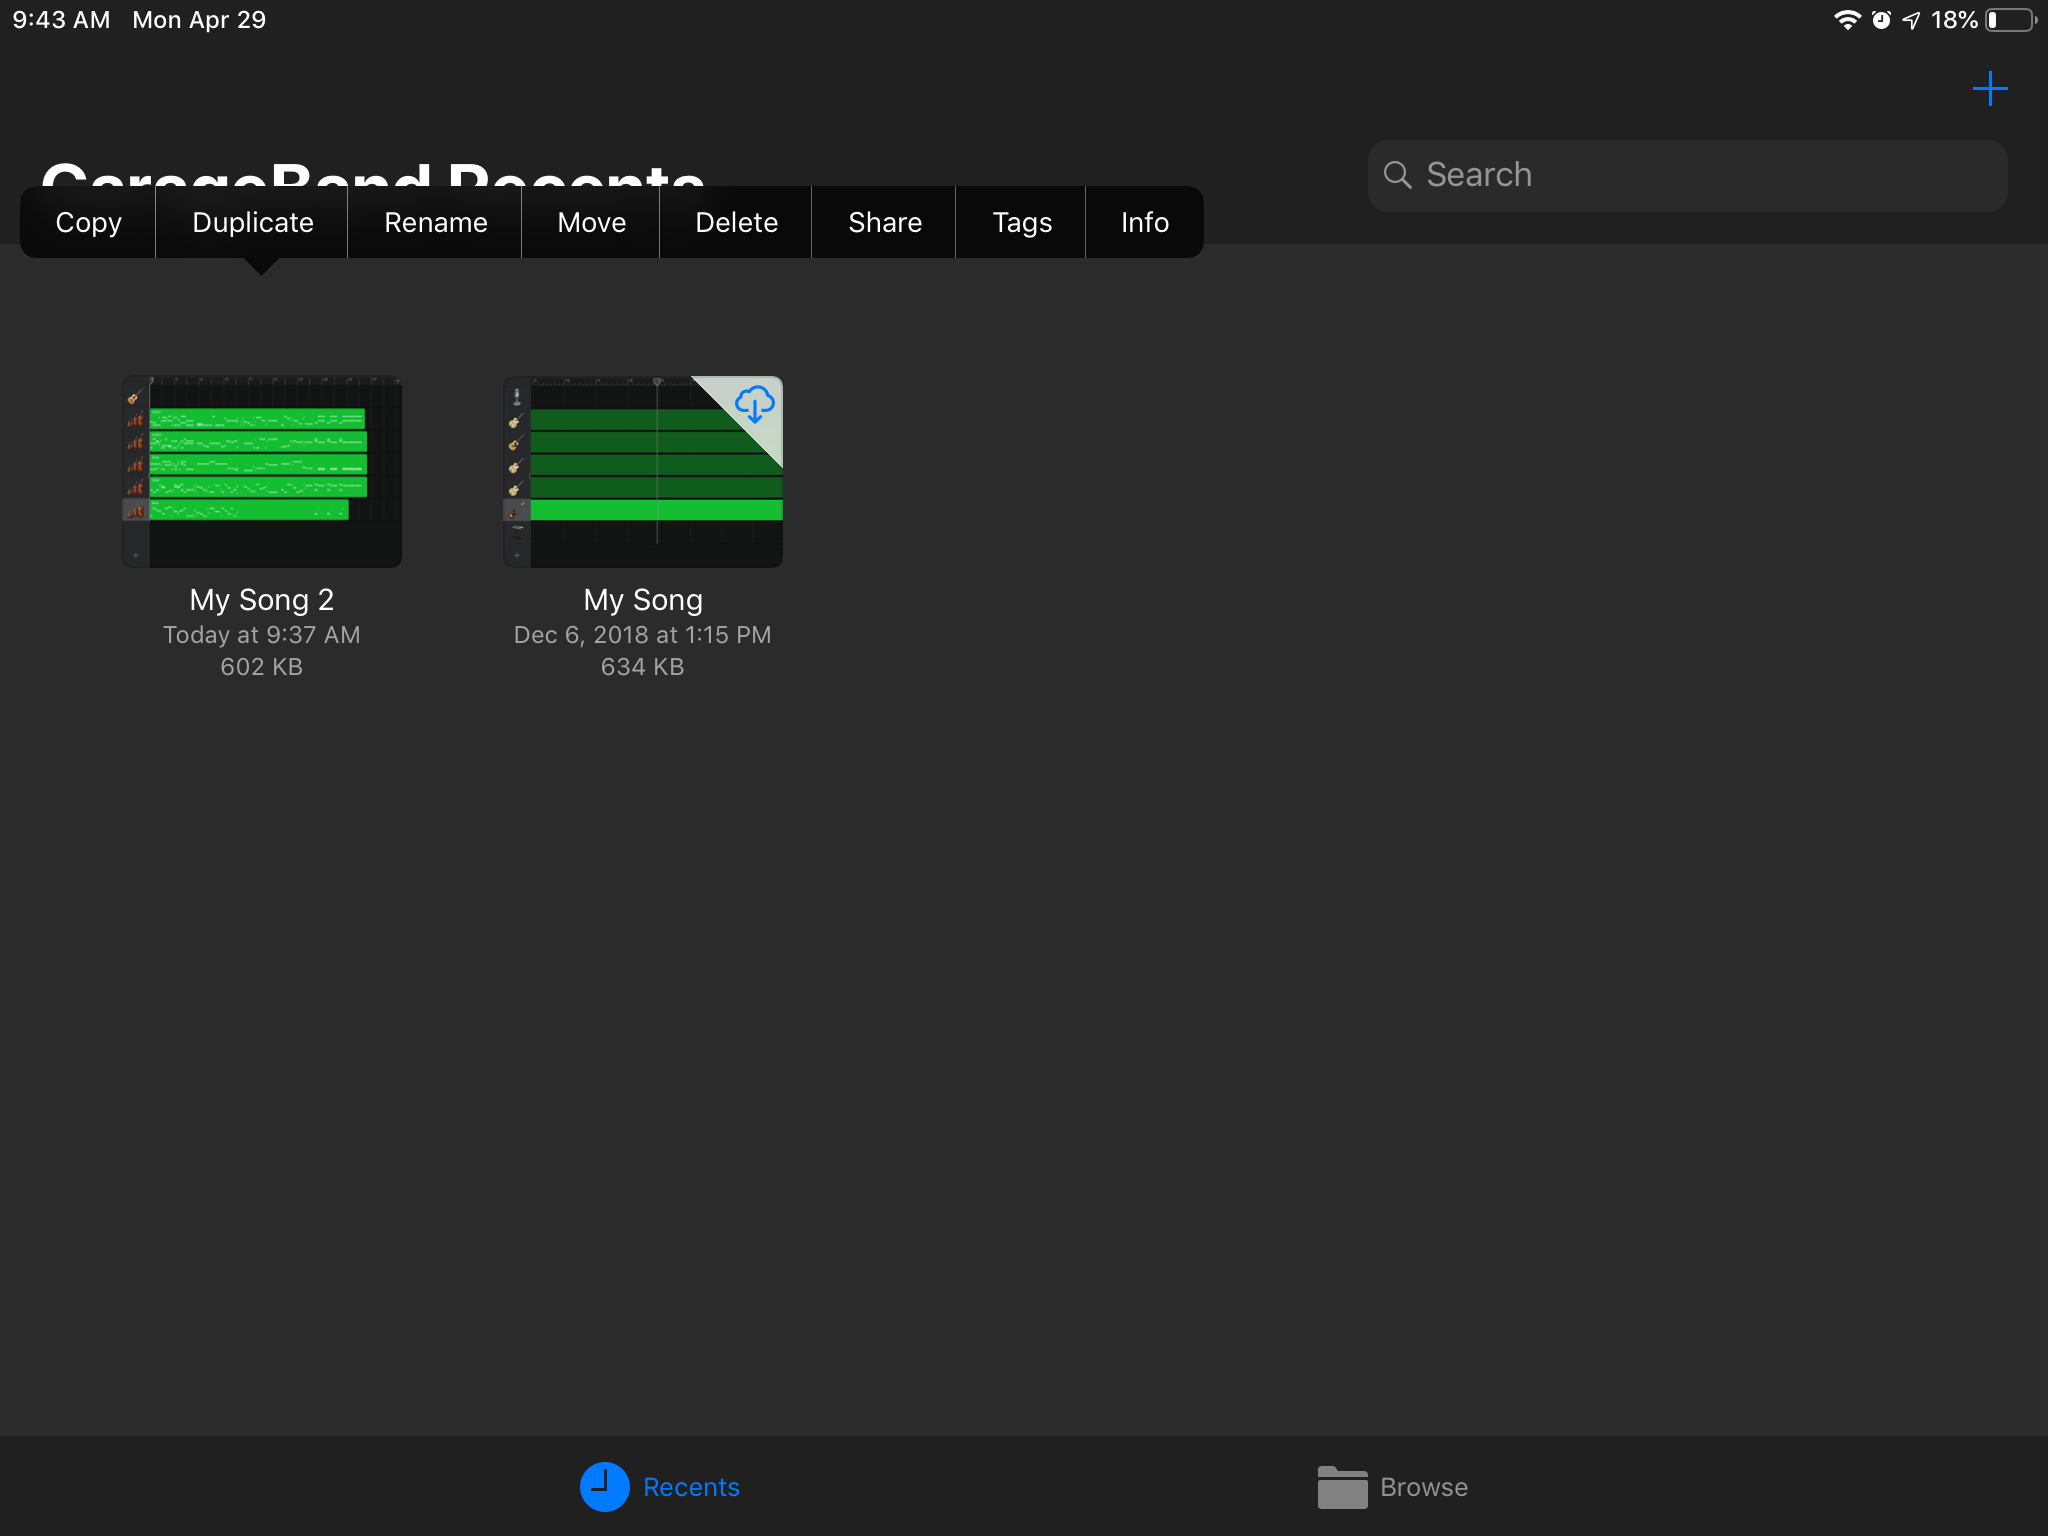Tap the 'Dec 6, 2018 at 1:15 PM' text
The width and height of the screenshot is (2048, 1536).
pyautogui.click(x=643, y=635)
